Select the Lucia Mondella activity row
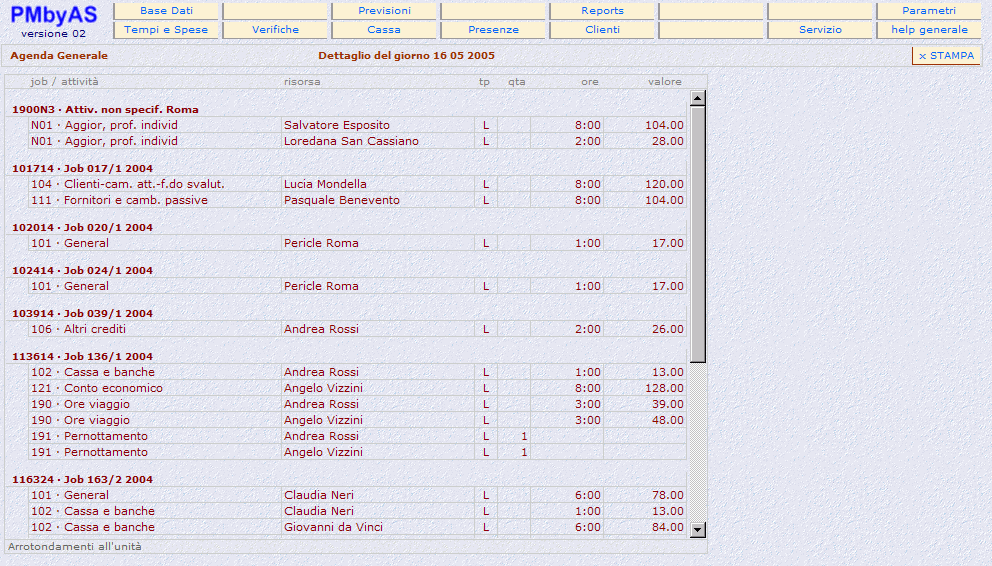Viewport: 992px width, 566px height. pyautogui.click(x=325, y=185)
